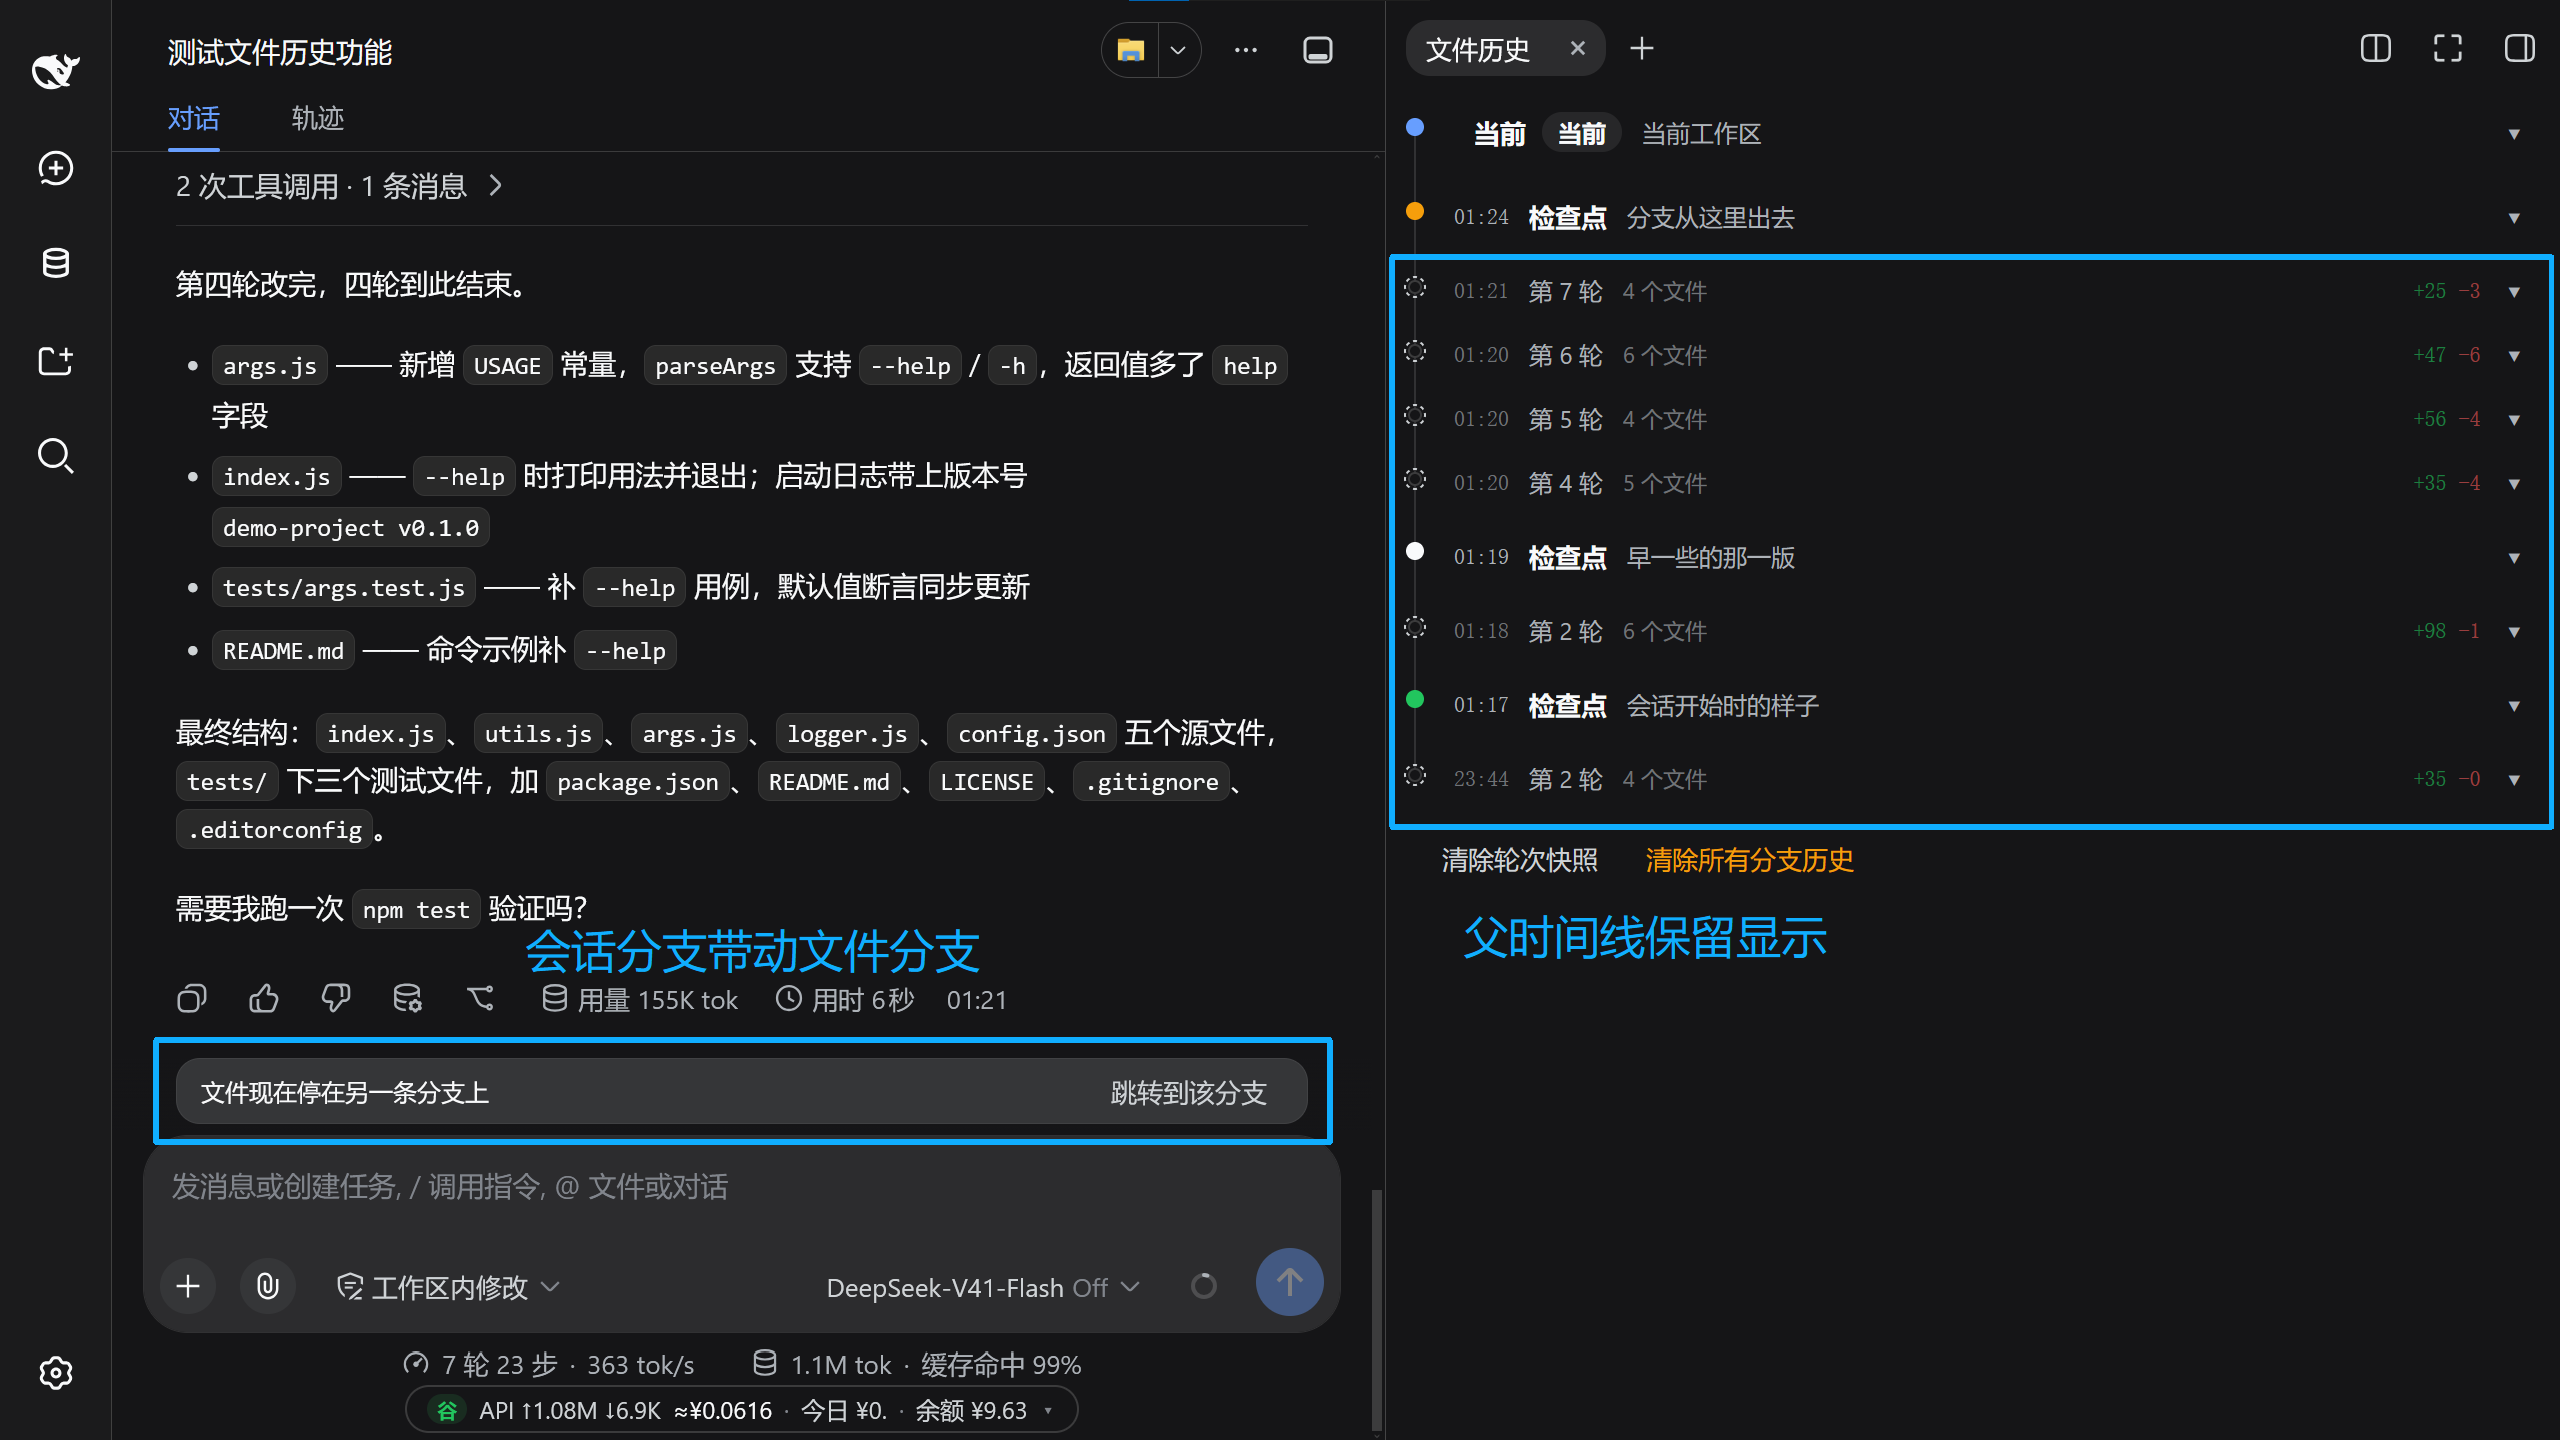This screenshot has height=1440, width=2560.
Task: Open search from the sidebar
Action: click(55, 456)
